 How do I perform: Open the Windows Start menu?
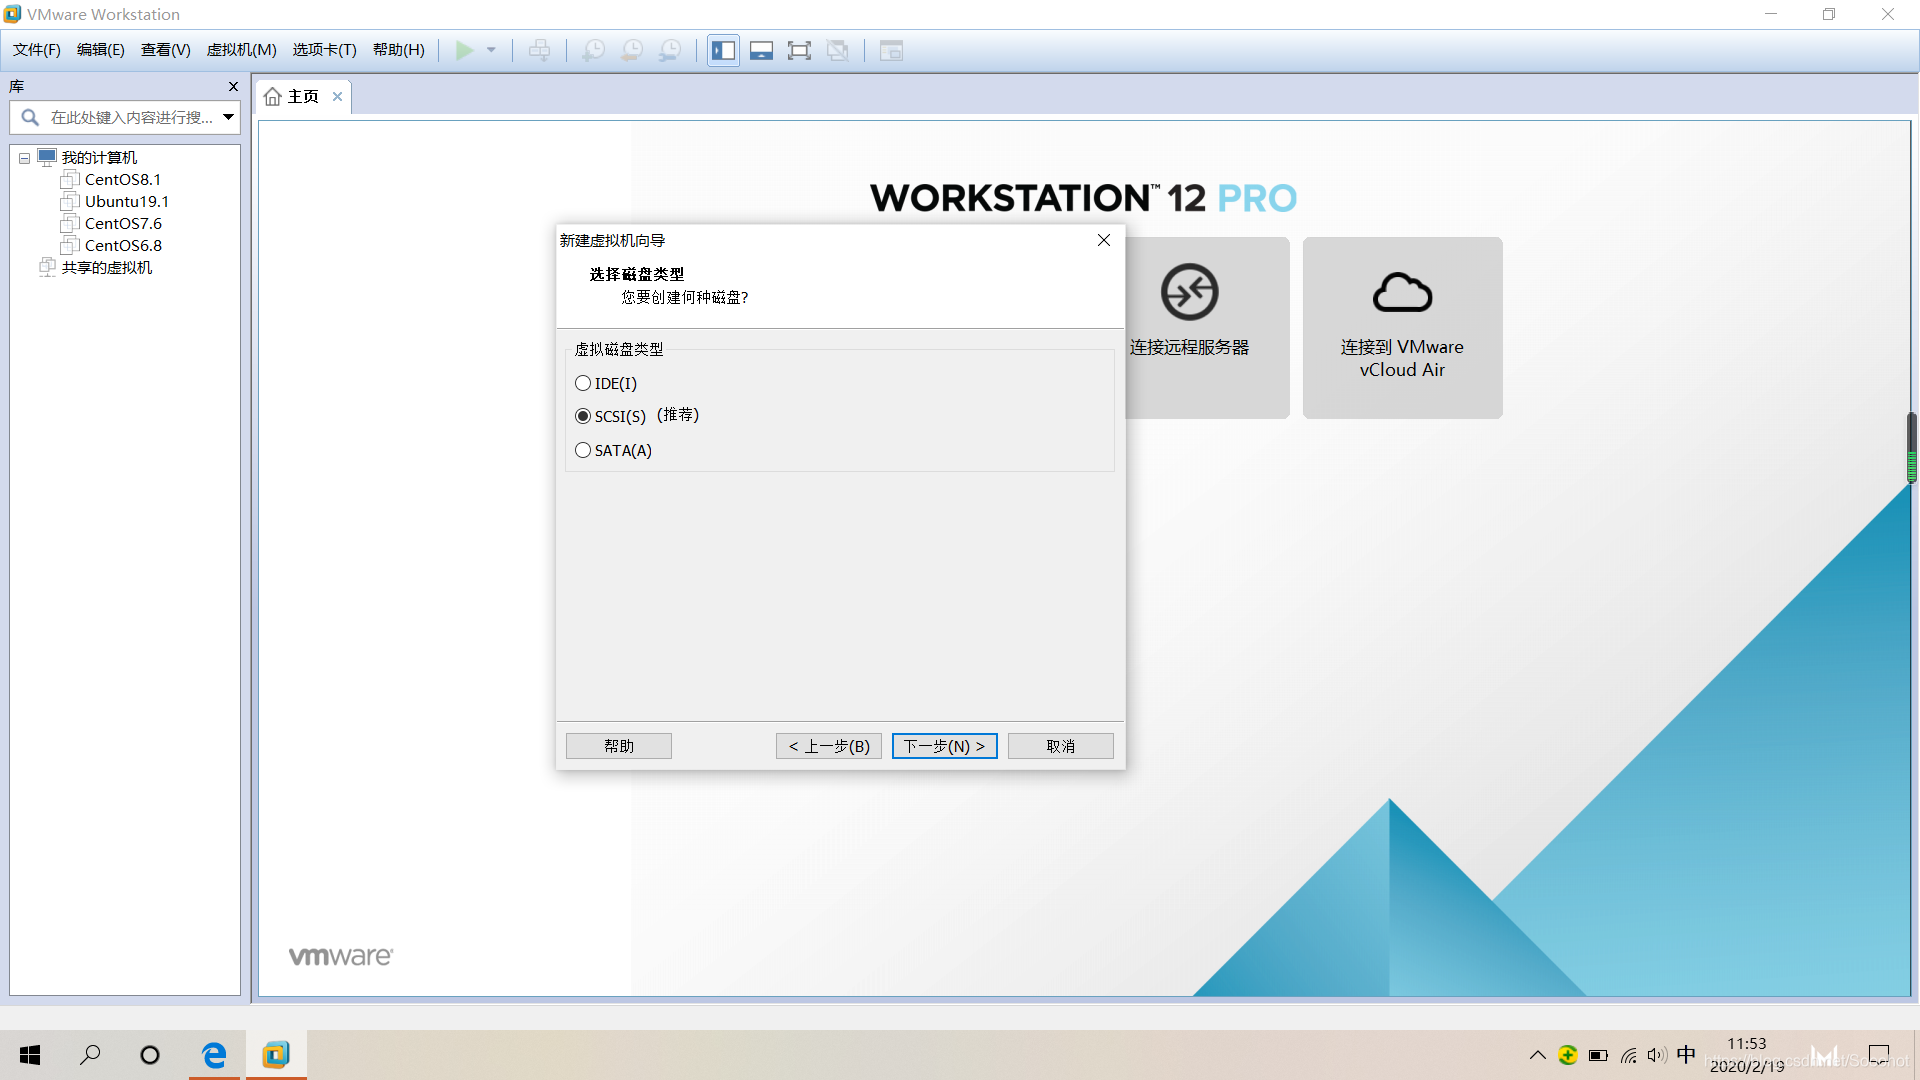tap(30, 1055)
